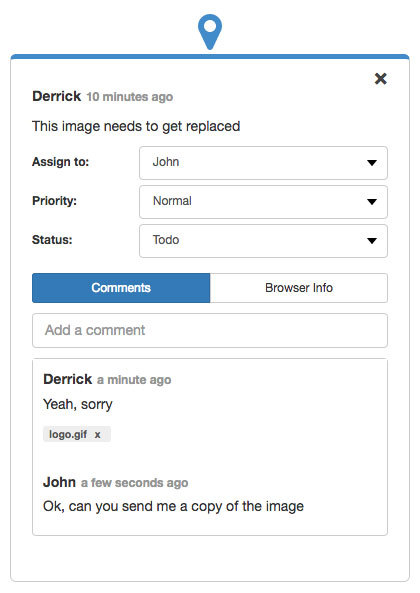Image resolution: width=420 pixels, height=593 pixels.
Task: Switch to the Browser Info tab
Action: tap(299, 288)
